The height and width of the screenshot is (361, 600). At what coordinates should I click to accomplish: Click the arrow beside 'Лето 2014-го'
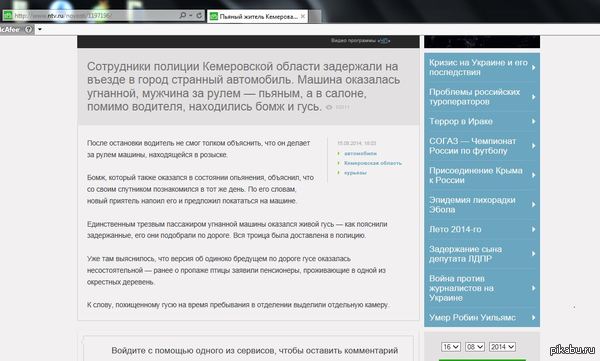(x=533, y=229)
